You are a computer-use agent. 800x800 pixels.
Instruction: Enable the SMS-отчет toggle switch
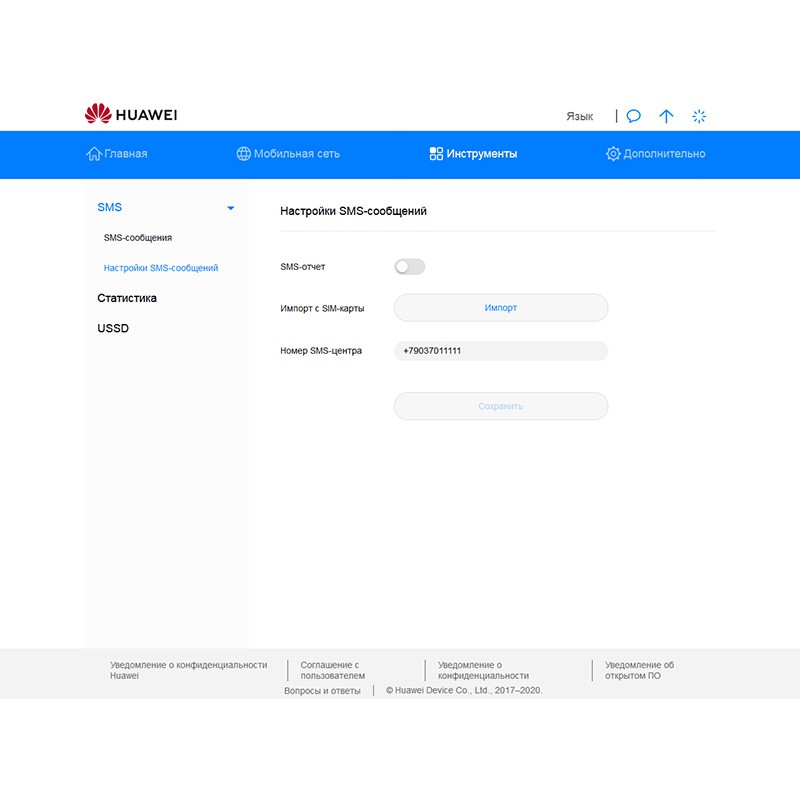[410, 267]
